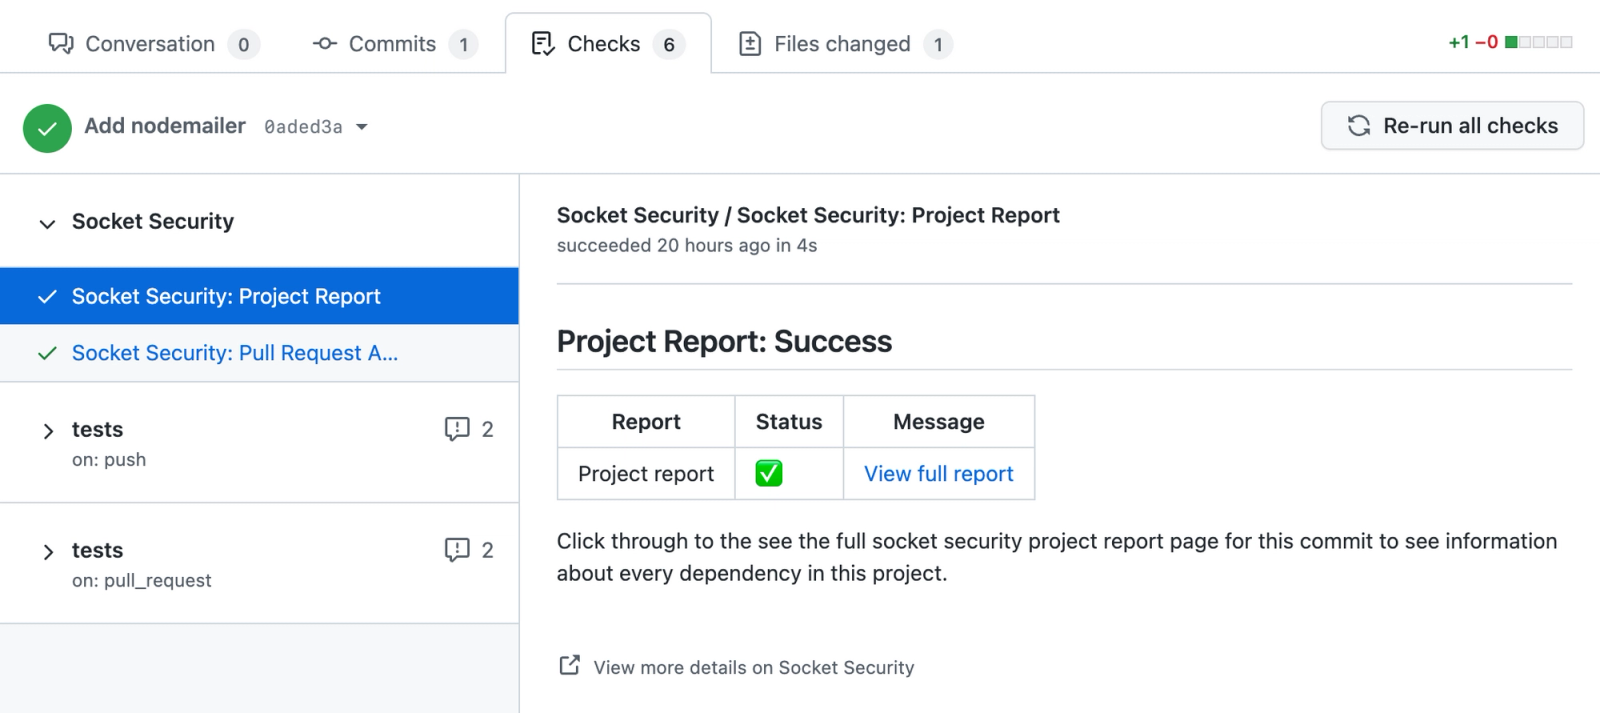Image resolution: width=1600 pixels, height=713 pixels.
Task: Click the 0aded3a commit hash
Action: click(303, 127)
